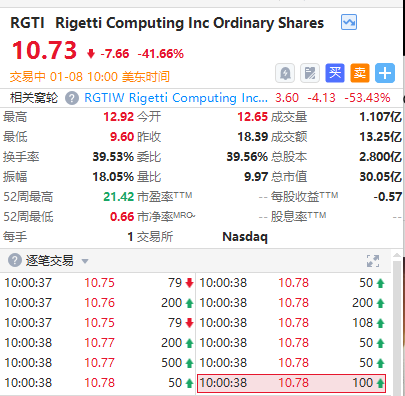Click the price change -7.66
Viewport: 405px width, 396px height.
pos(115,54)
